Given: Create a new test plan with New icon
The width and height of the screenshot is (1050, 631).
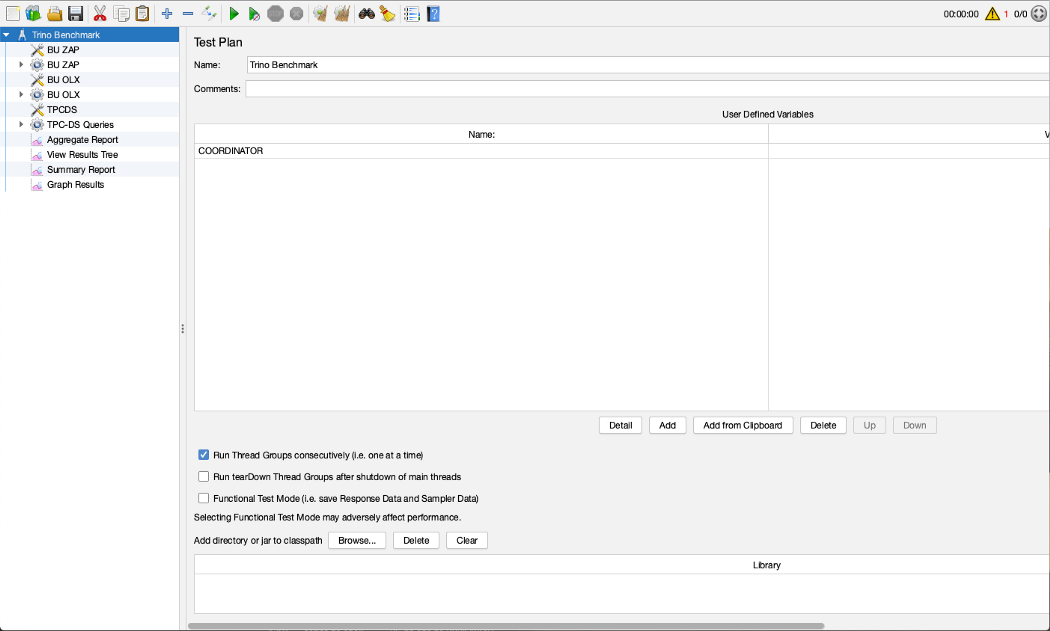Looking at the screenshot, I should coord(13,13).
